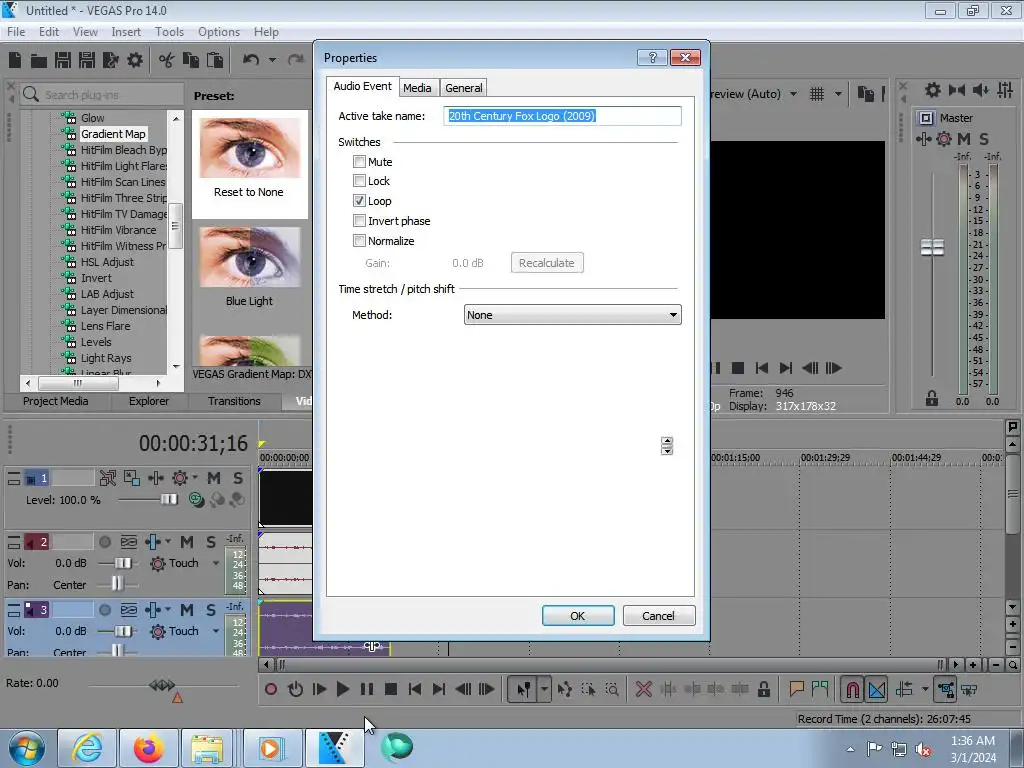Click Cancel in Properties dialog
Screen dimensions: 1024x768
click(658, 616)
